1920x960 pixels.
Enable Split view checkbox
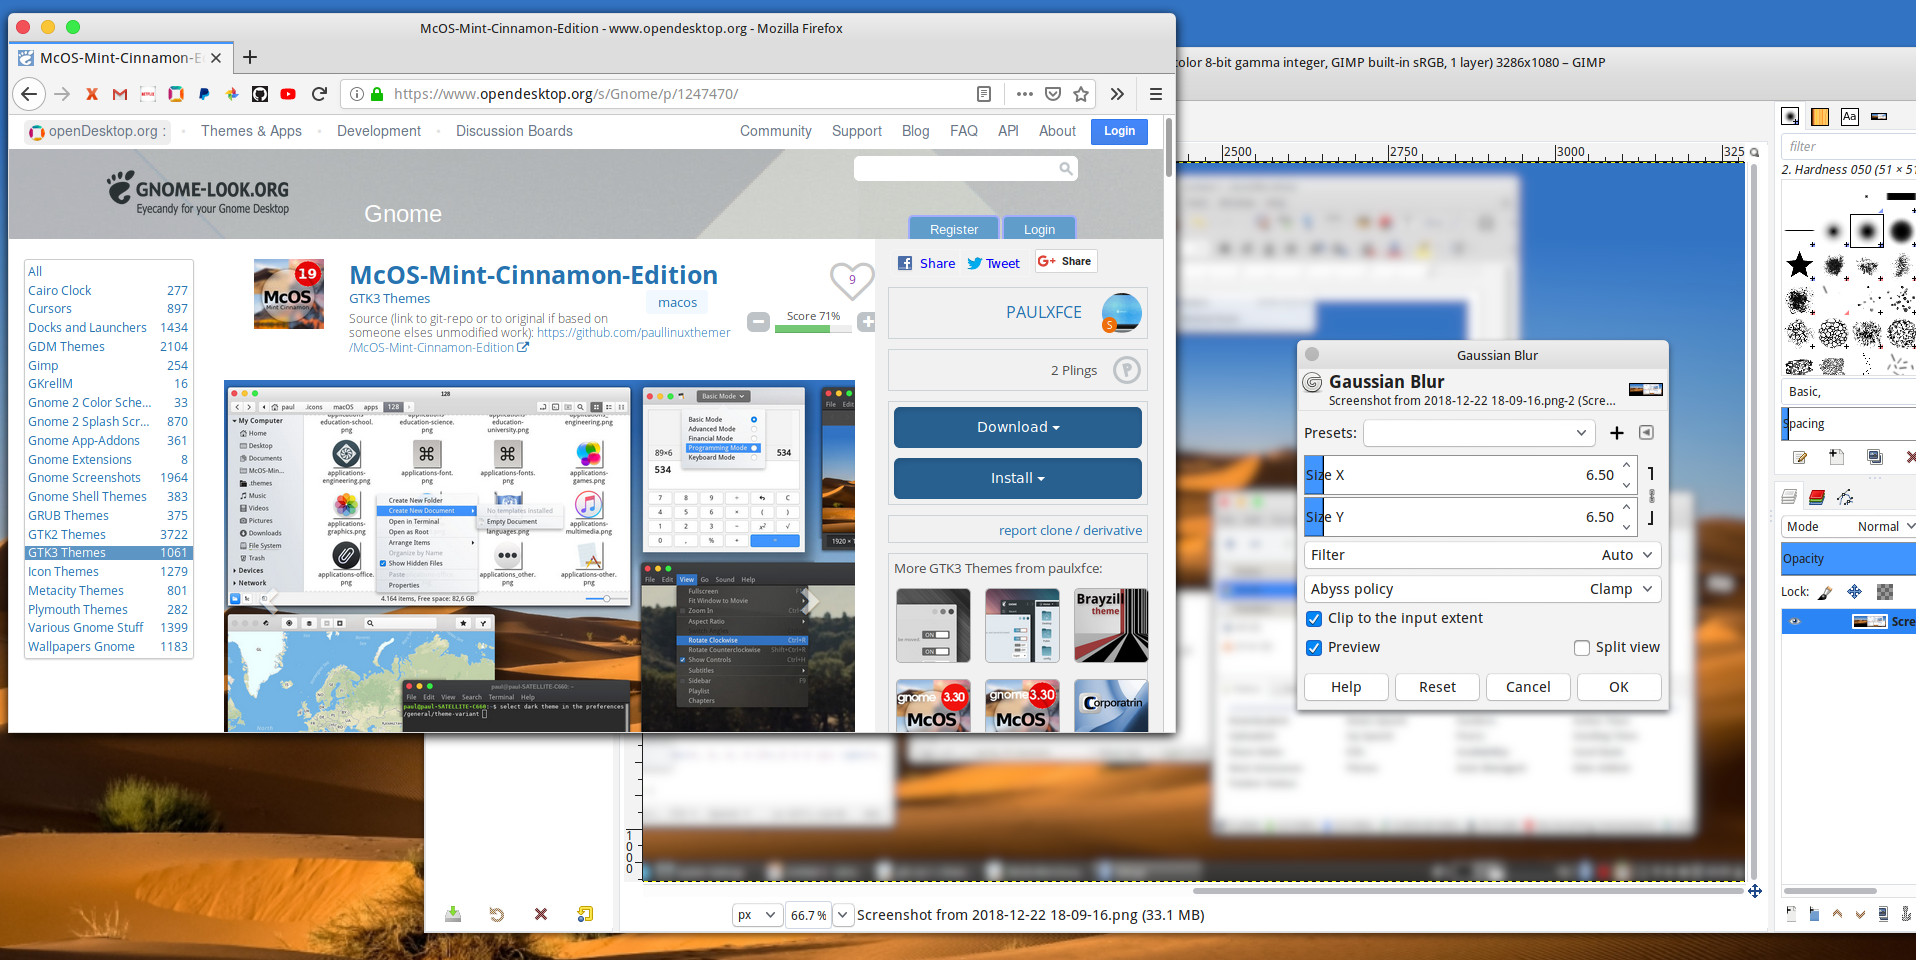pos(1582,648)
